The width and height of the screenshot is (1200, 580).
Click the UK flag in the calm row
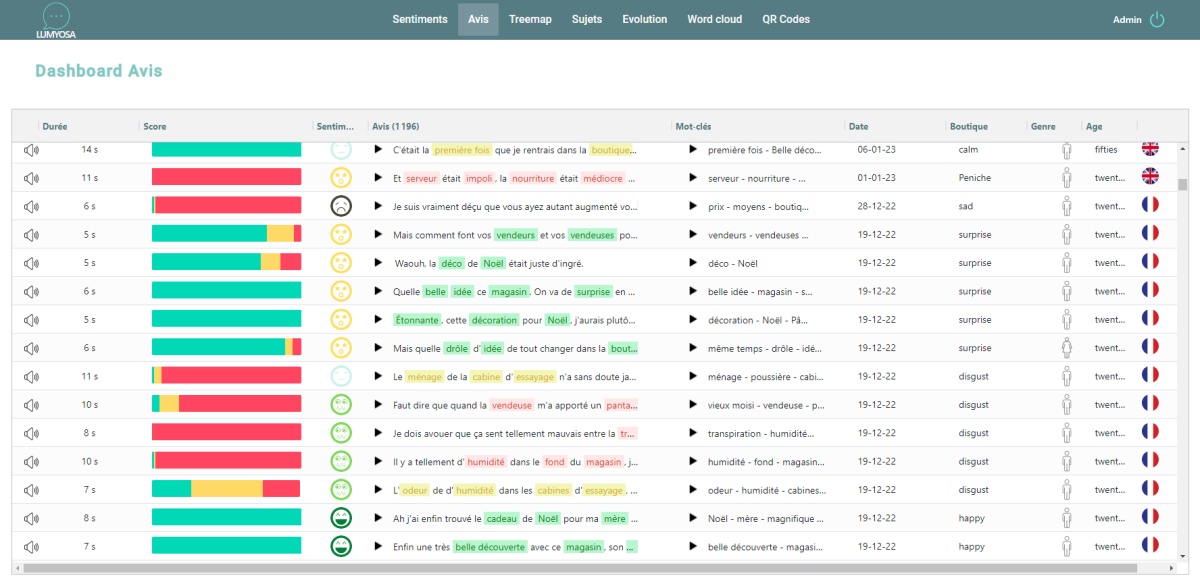click(1150, 149)
